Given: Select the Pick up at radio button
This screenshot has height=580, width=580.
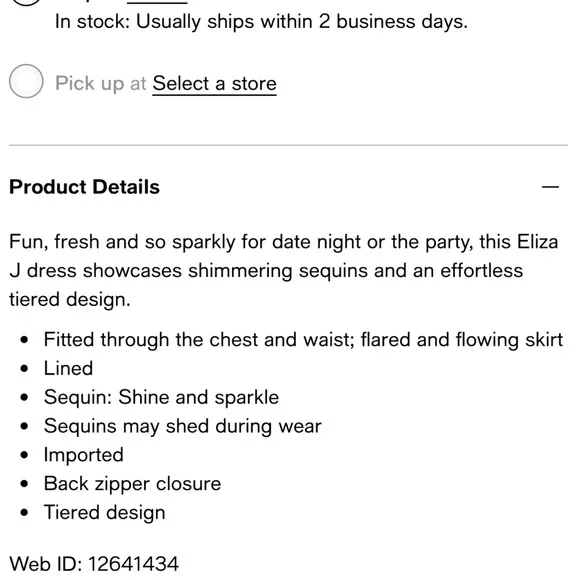Looking at the screenshot, I should coord(26,81).
